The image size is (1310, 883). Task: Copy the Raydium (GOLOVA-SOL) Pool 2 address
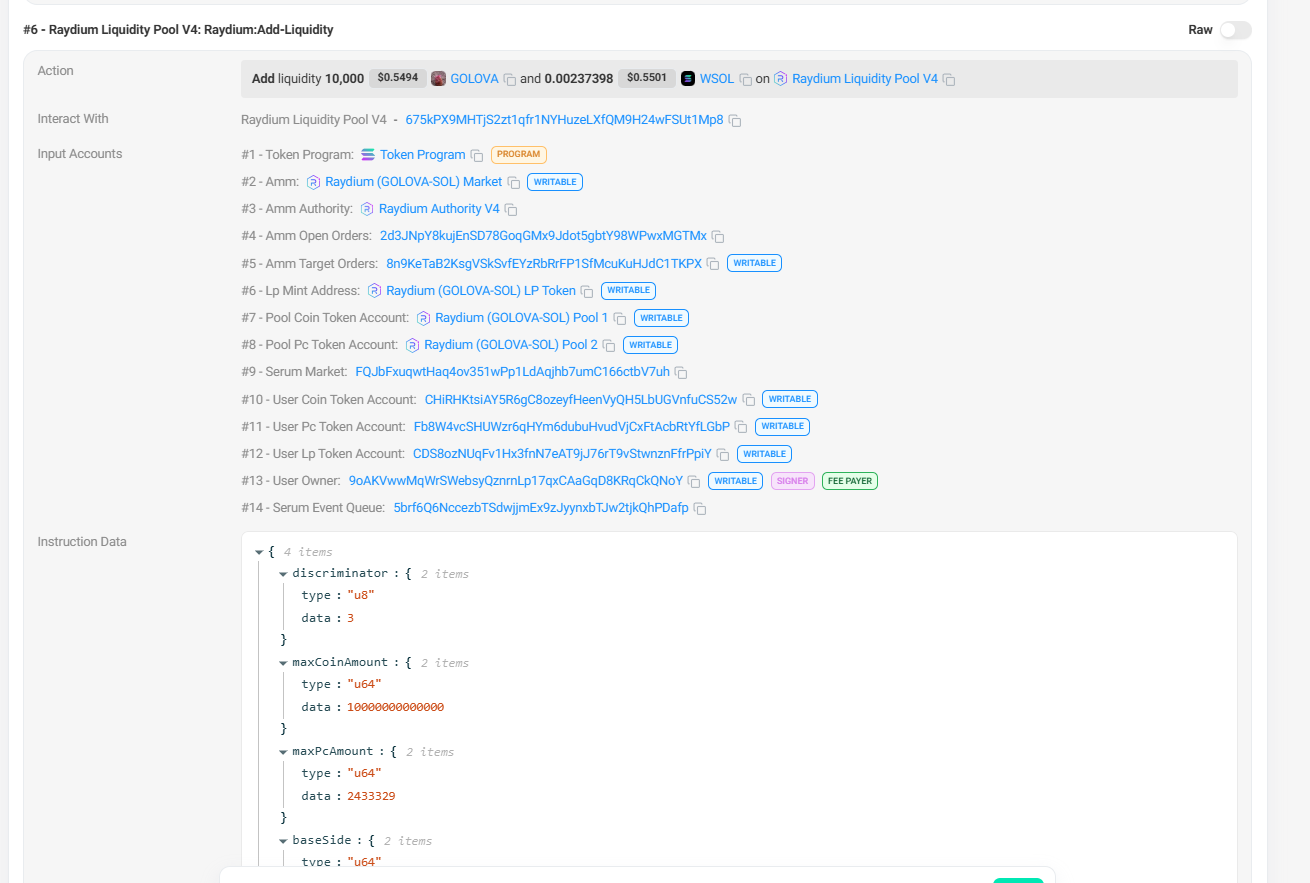click(609, 345)
